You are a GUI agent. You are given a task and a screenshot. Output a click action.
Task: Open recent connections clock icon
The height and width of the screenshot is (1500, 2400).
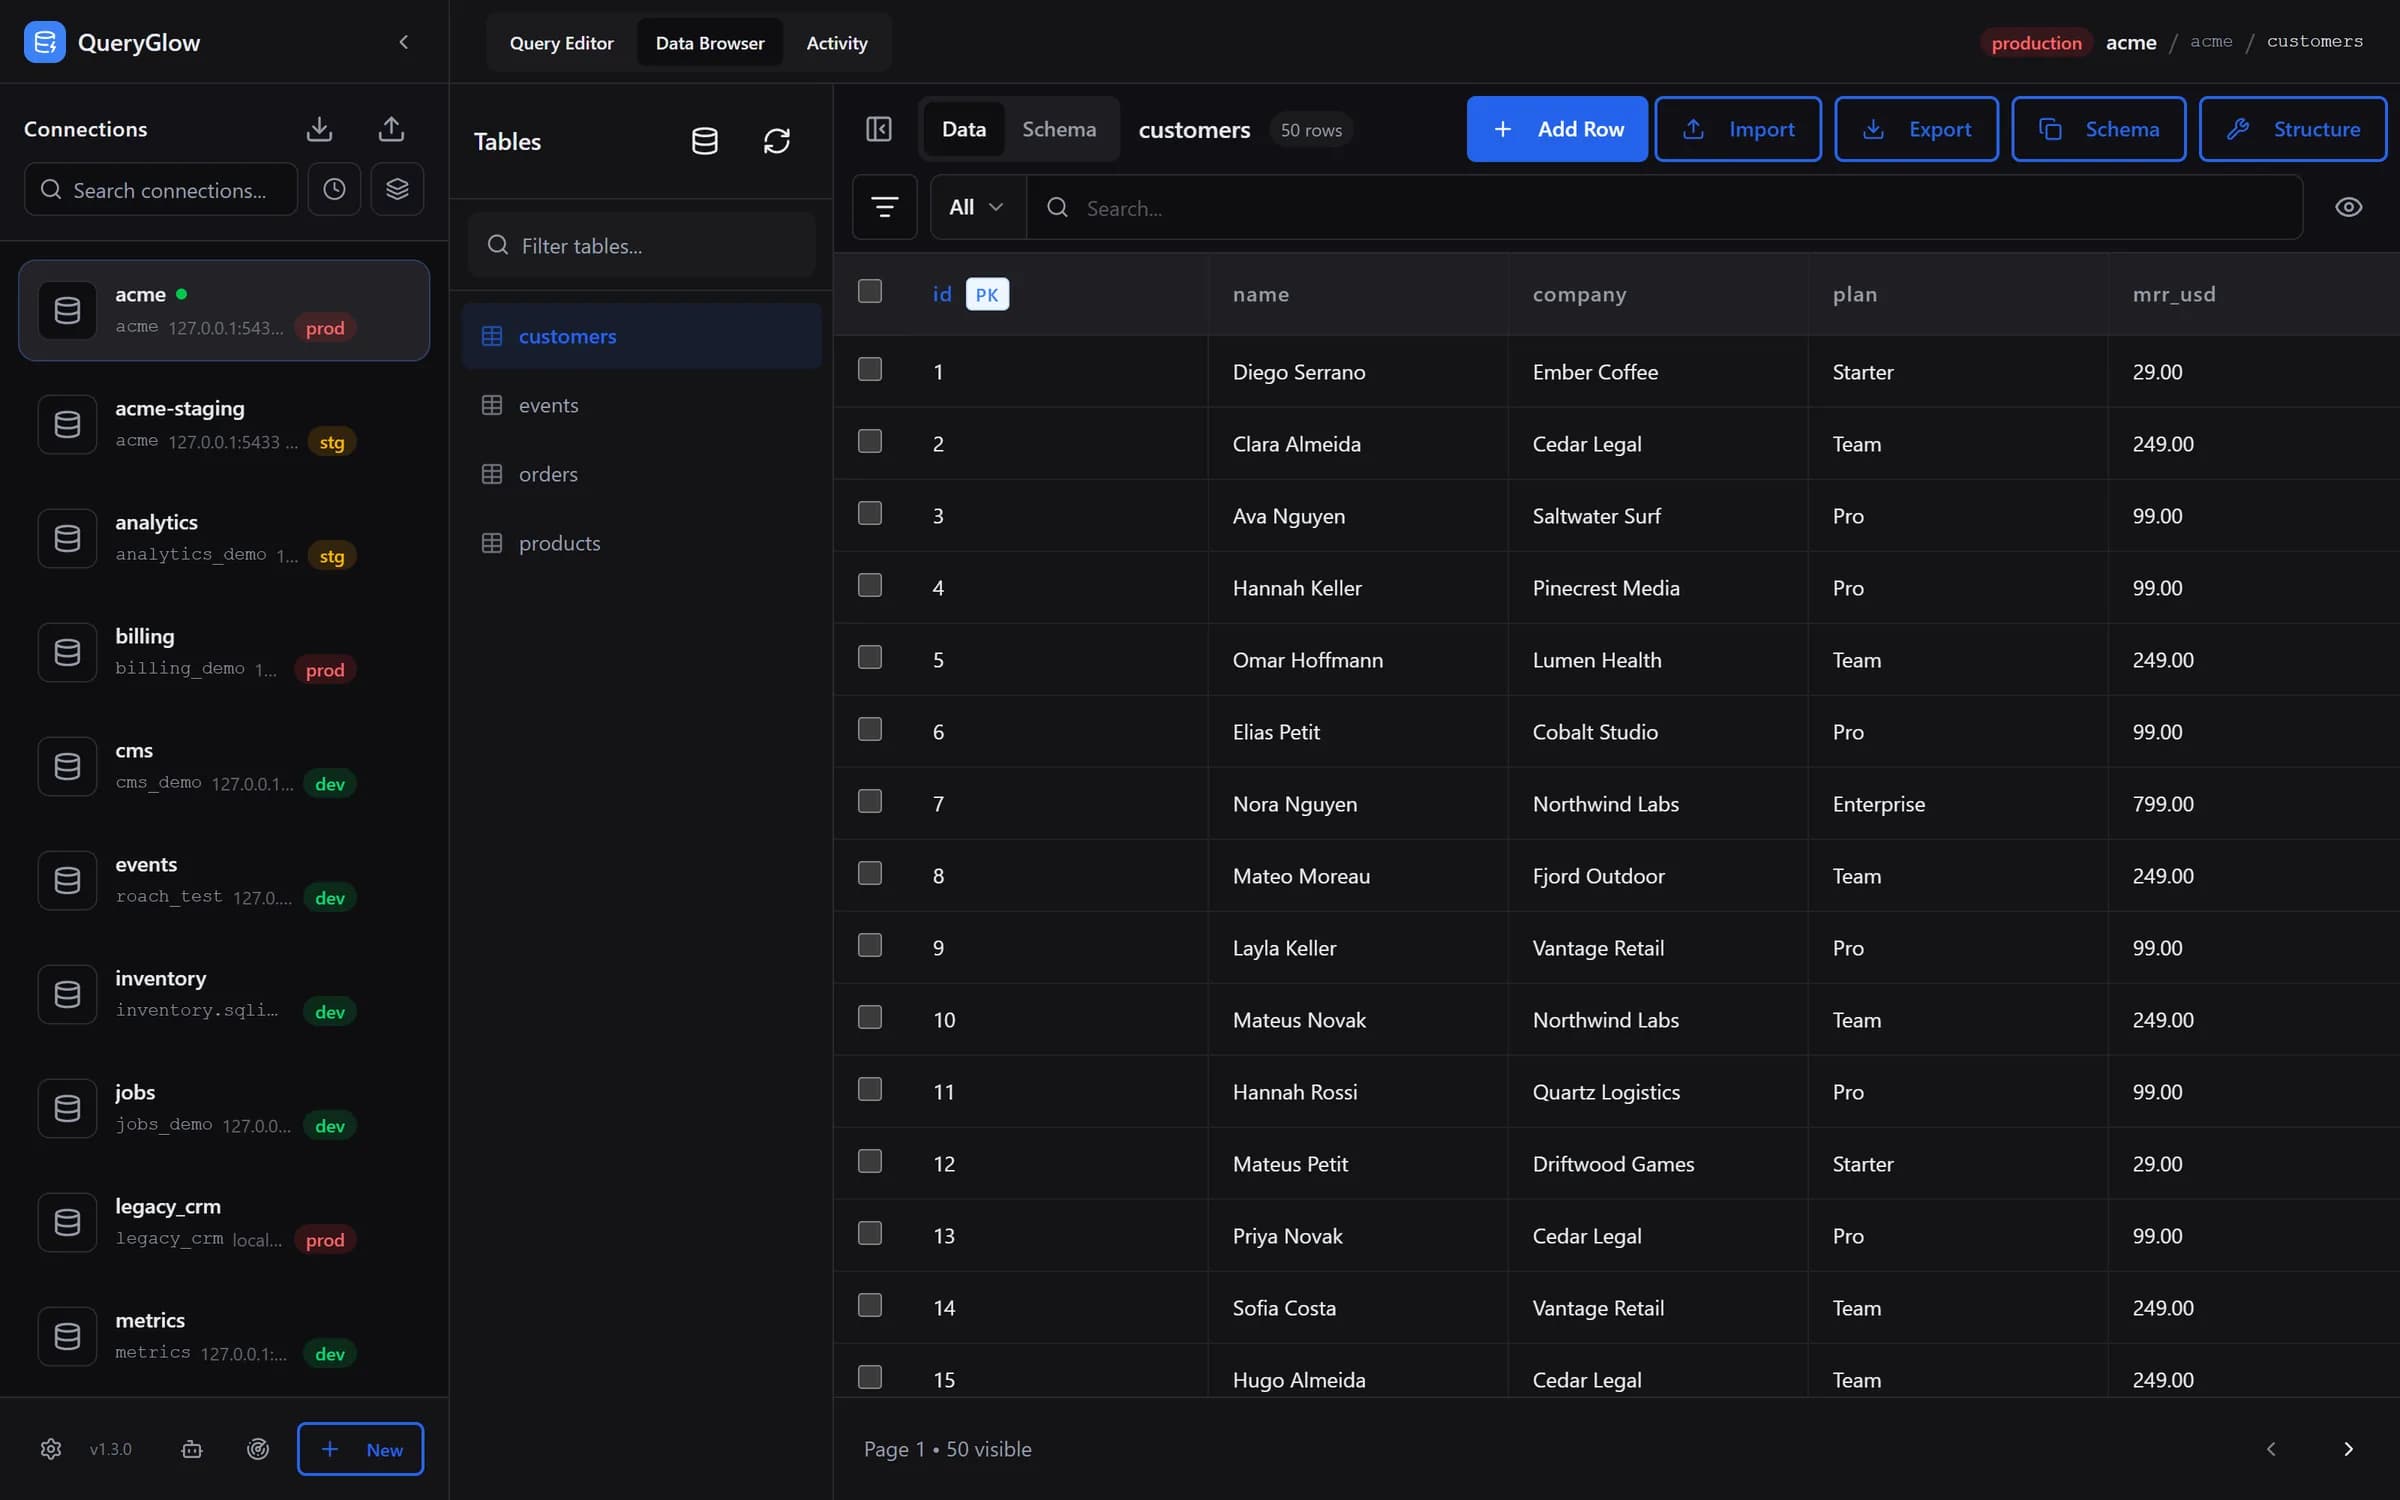[x=334, y=189]
